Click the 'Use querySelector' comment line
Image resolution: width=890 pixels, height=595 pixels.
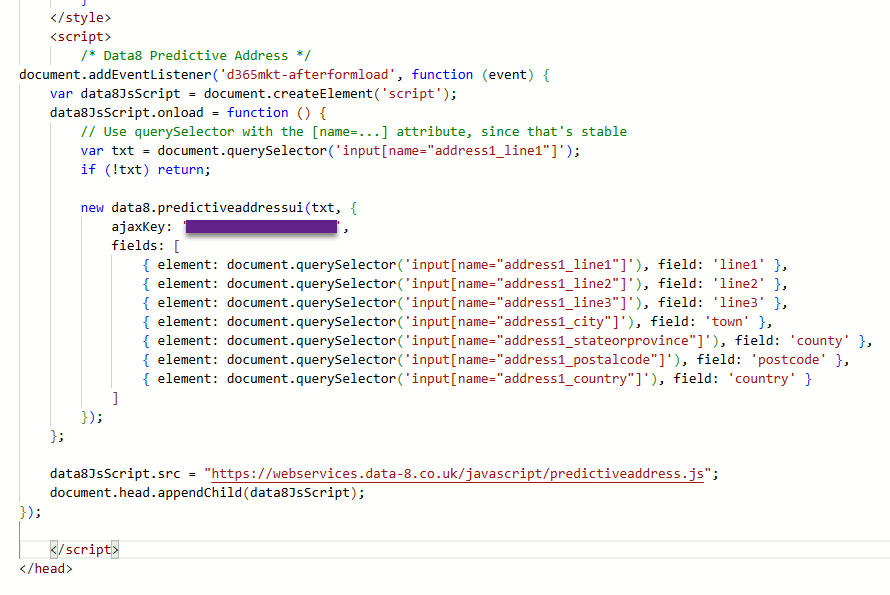pyautogui.click(x=354, y=131)
